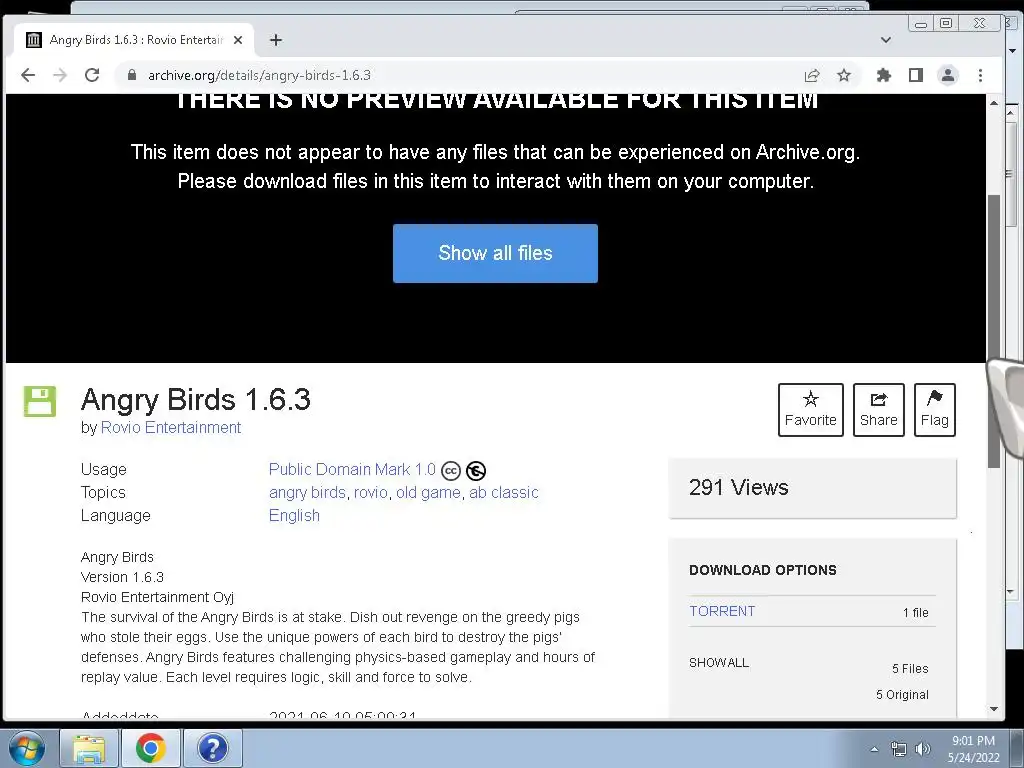Open Windows Explorer from the taskbar
The width and height of the screenshot is (1024, 768).
coord(89,748)
